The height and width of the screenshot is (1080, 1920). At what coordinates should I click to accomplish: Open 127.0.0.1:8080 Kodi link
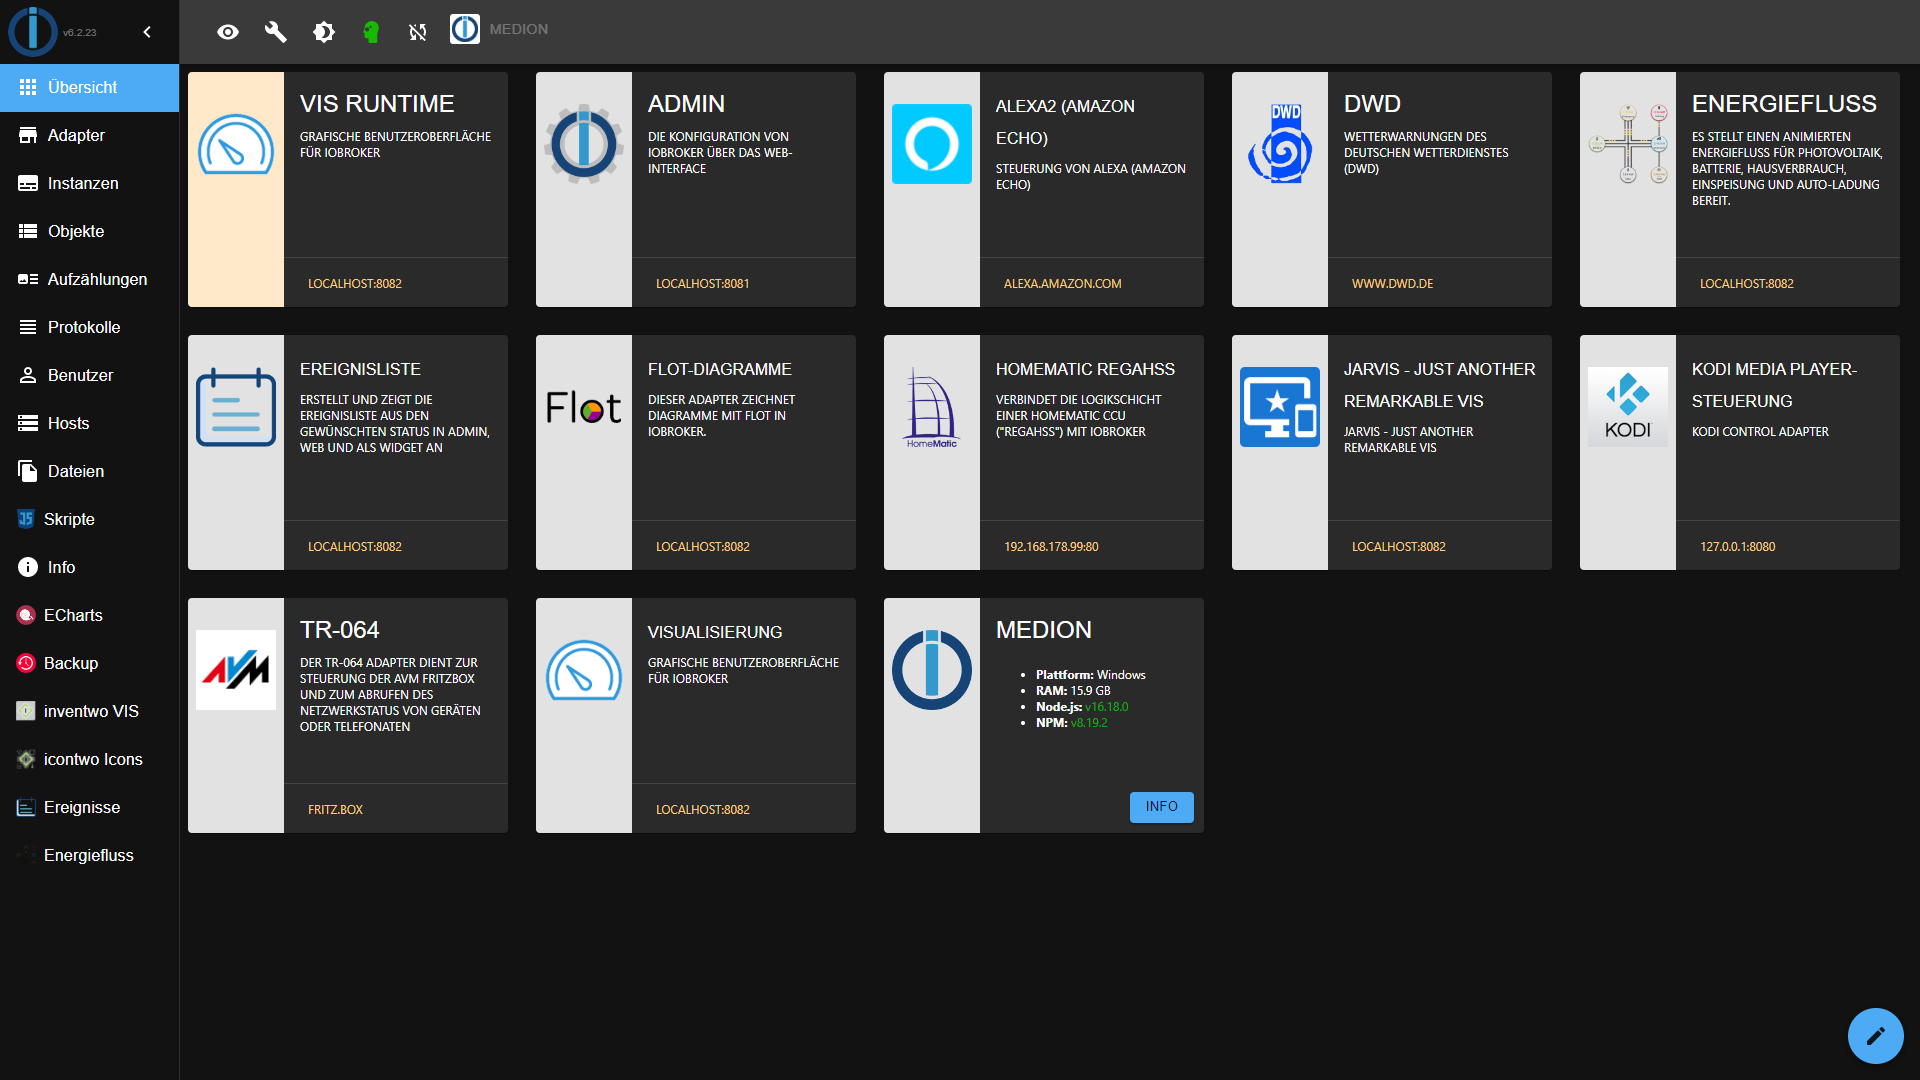[1738, 547]
